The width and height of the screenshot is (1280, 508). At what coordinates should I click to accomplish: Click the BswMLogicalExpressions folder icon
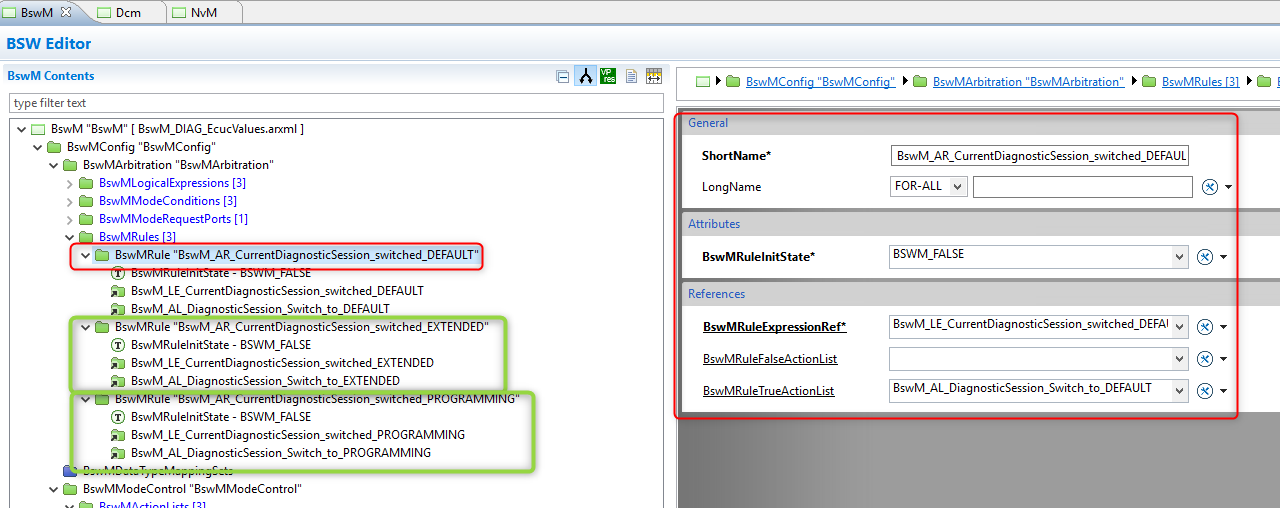click(x=86, y=183)
